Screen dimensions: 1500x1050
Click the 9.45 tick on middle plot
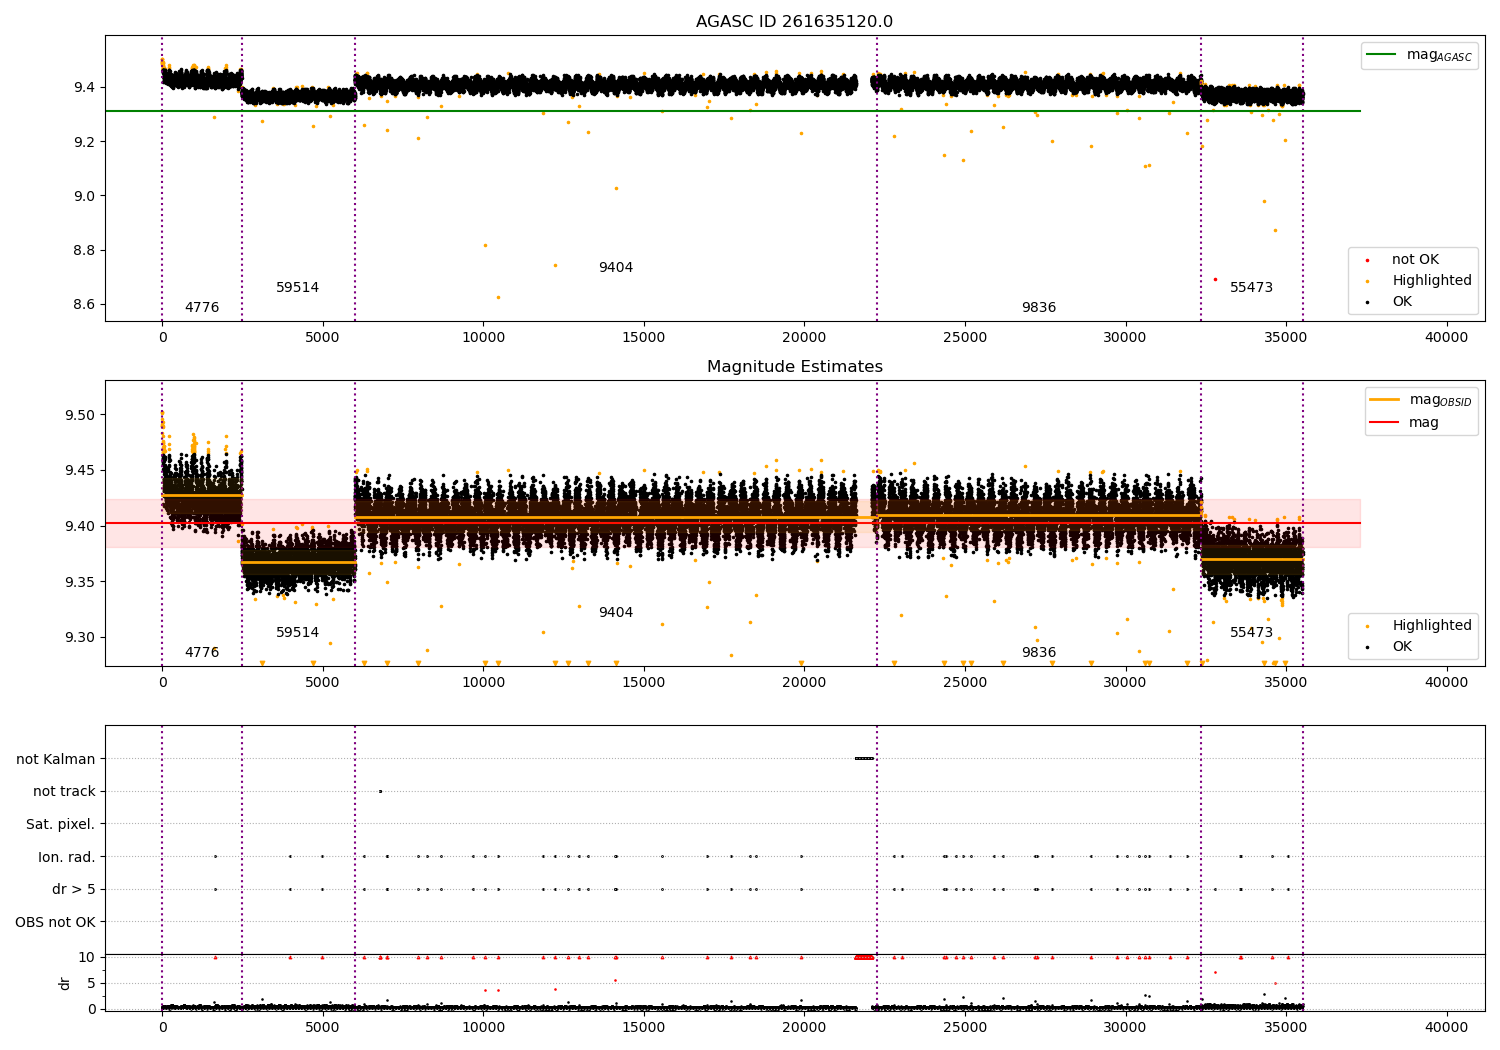[81, 471]
